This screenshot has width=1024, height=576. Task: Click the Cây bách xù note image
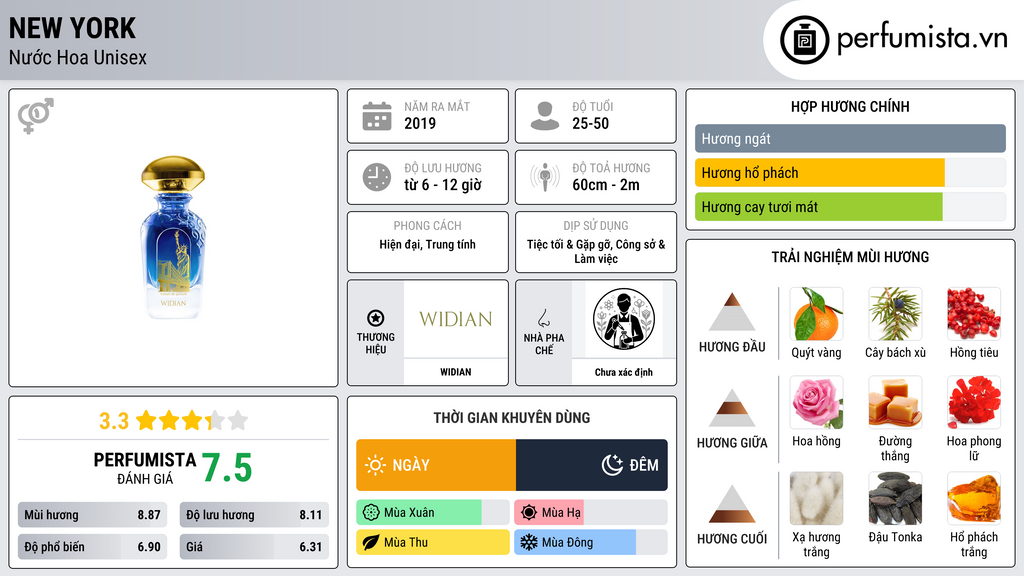coord(895,314)
